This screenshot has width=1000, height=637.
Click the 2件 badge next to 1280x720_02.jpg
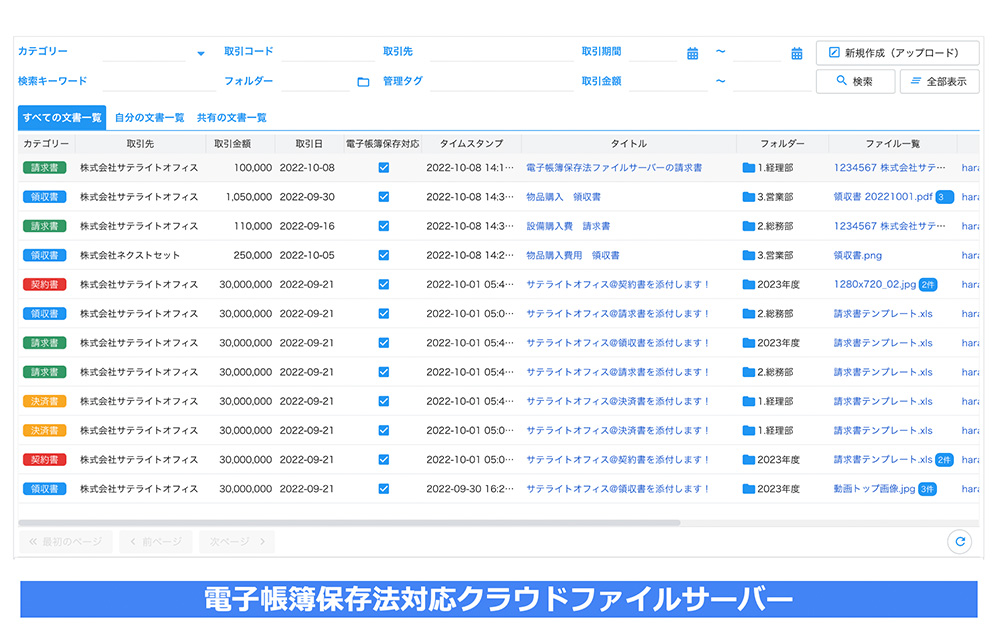point(927,285)
